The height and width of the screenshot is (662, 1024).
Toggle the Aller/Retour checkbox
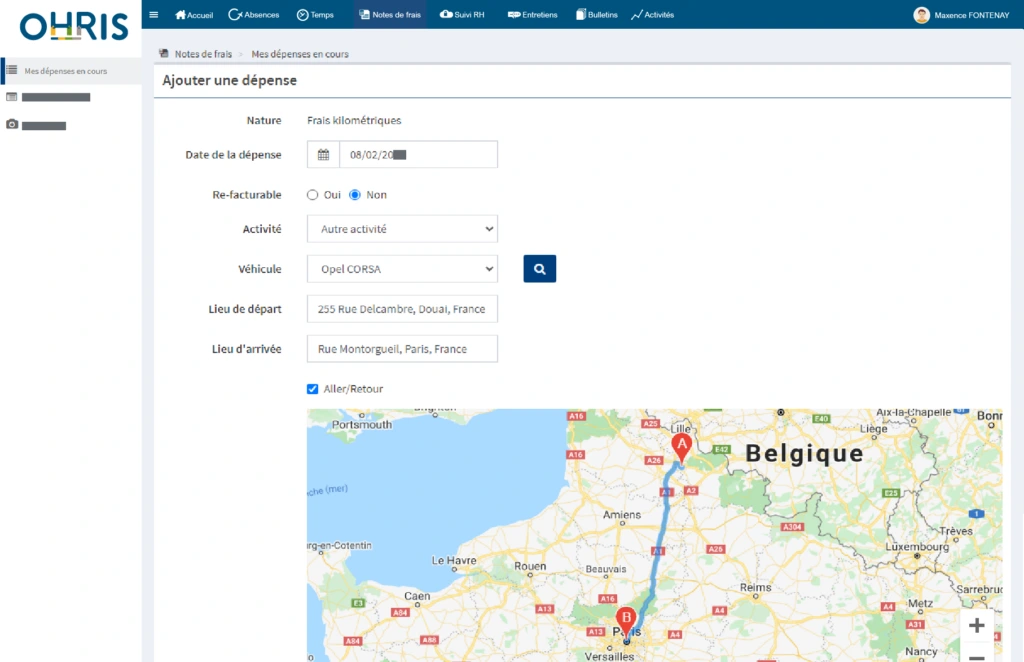tap(313, 389)
